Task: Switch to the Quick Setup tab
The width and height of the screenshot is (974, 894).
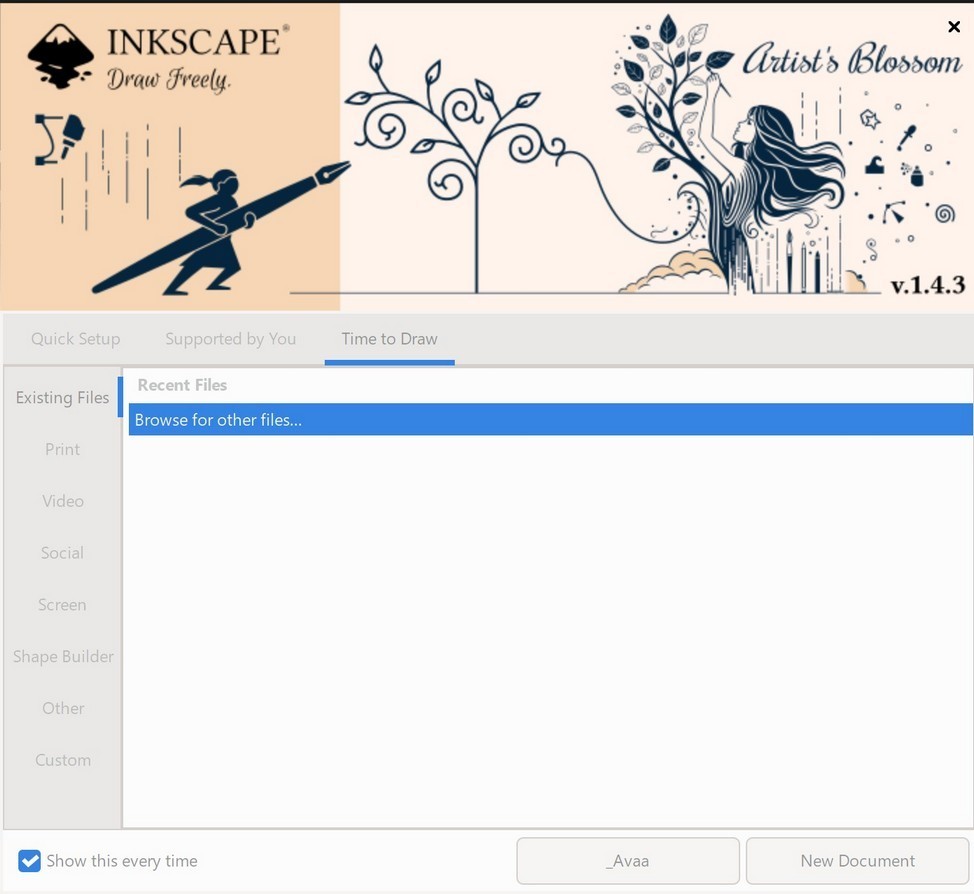Action: (x=76, y=339)
